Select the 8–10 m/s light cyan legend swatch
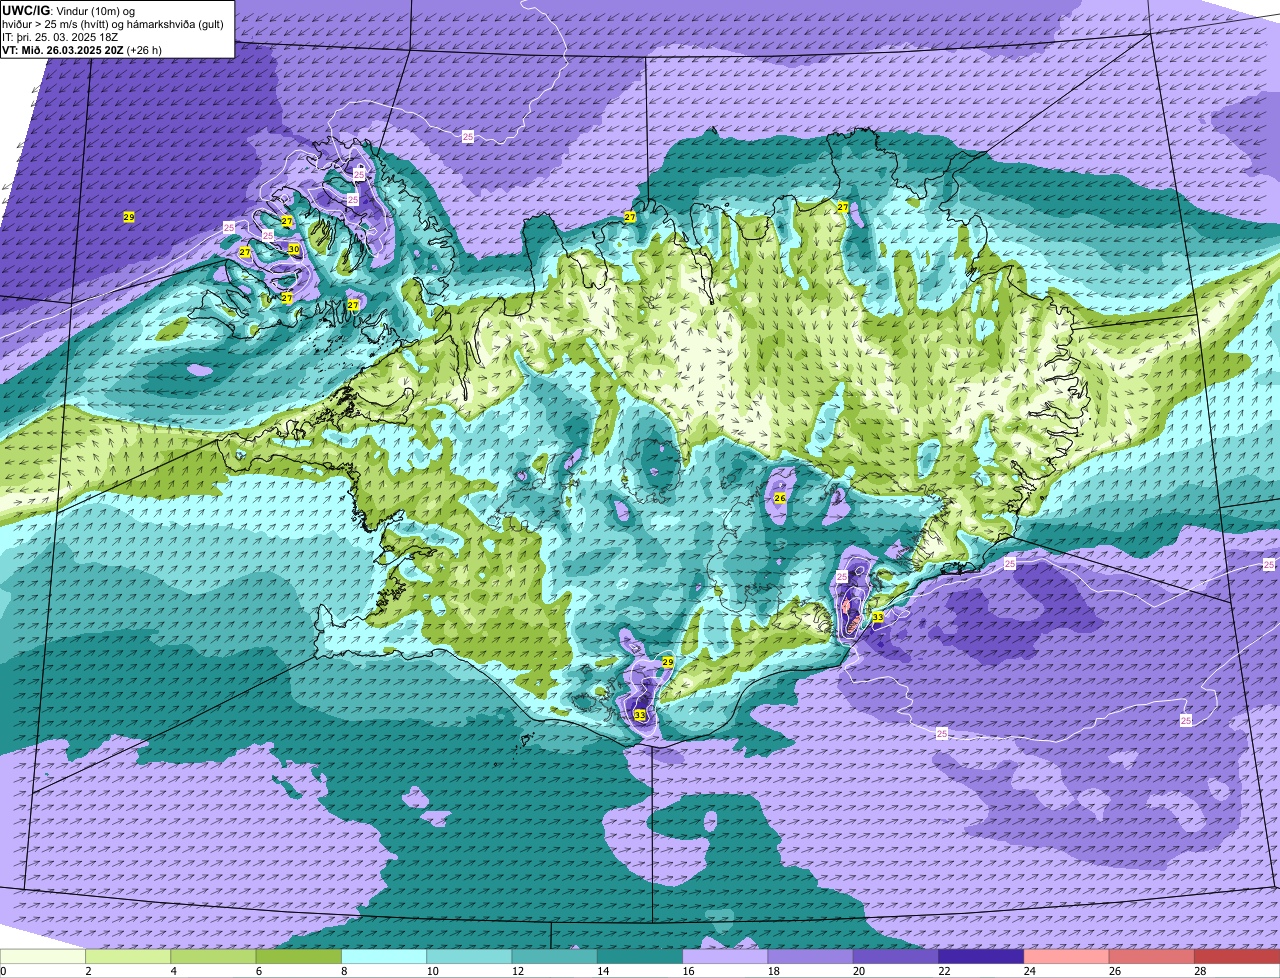Viewport: 1280px width, 978px height. (x=384, y=956)
